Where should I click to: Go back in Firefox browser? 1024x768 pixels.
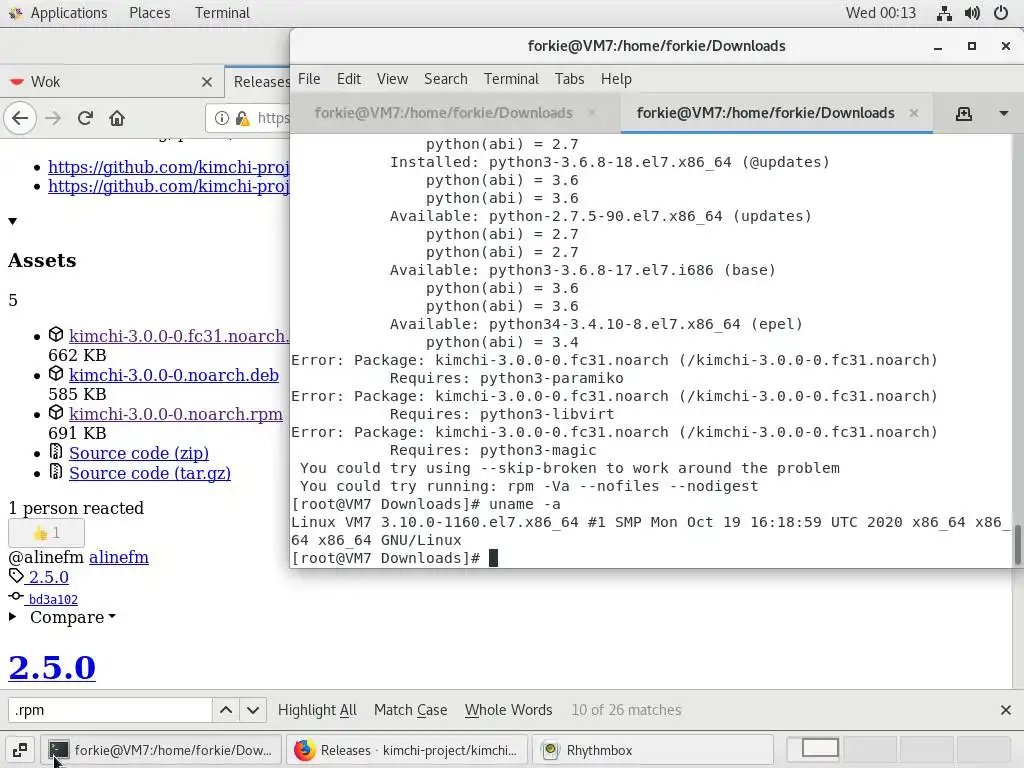coord(20,118)
